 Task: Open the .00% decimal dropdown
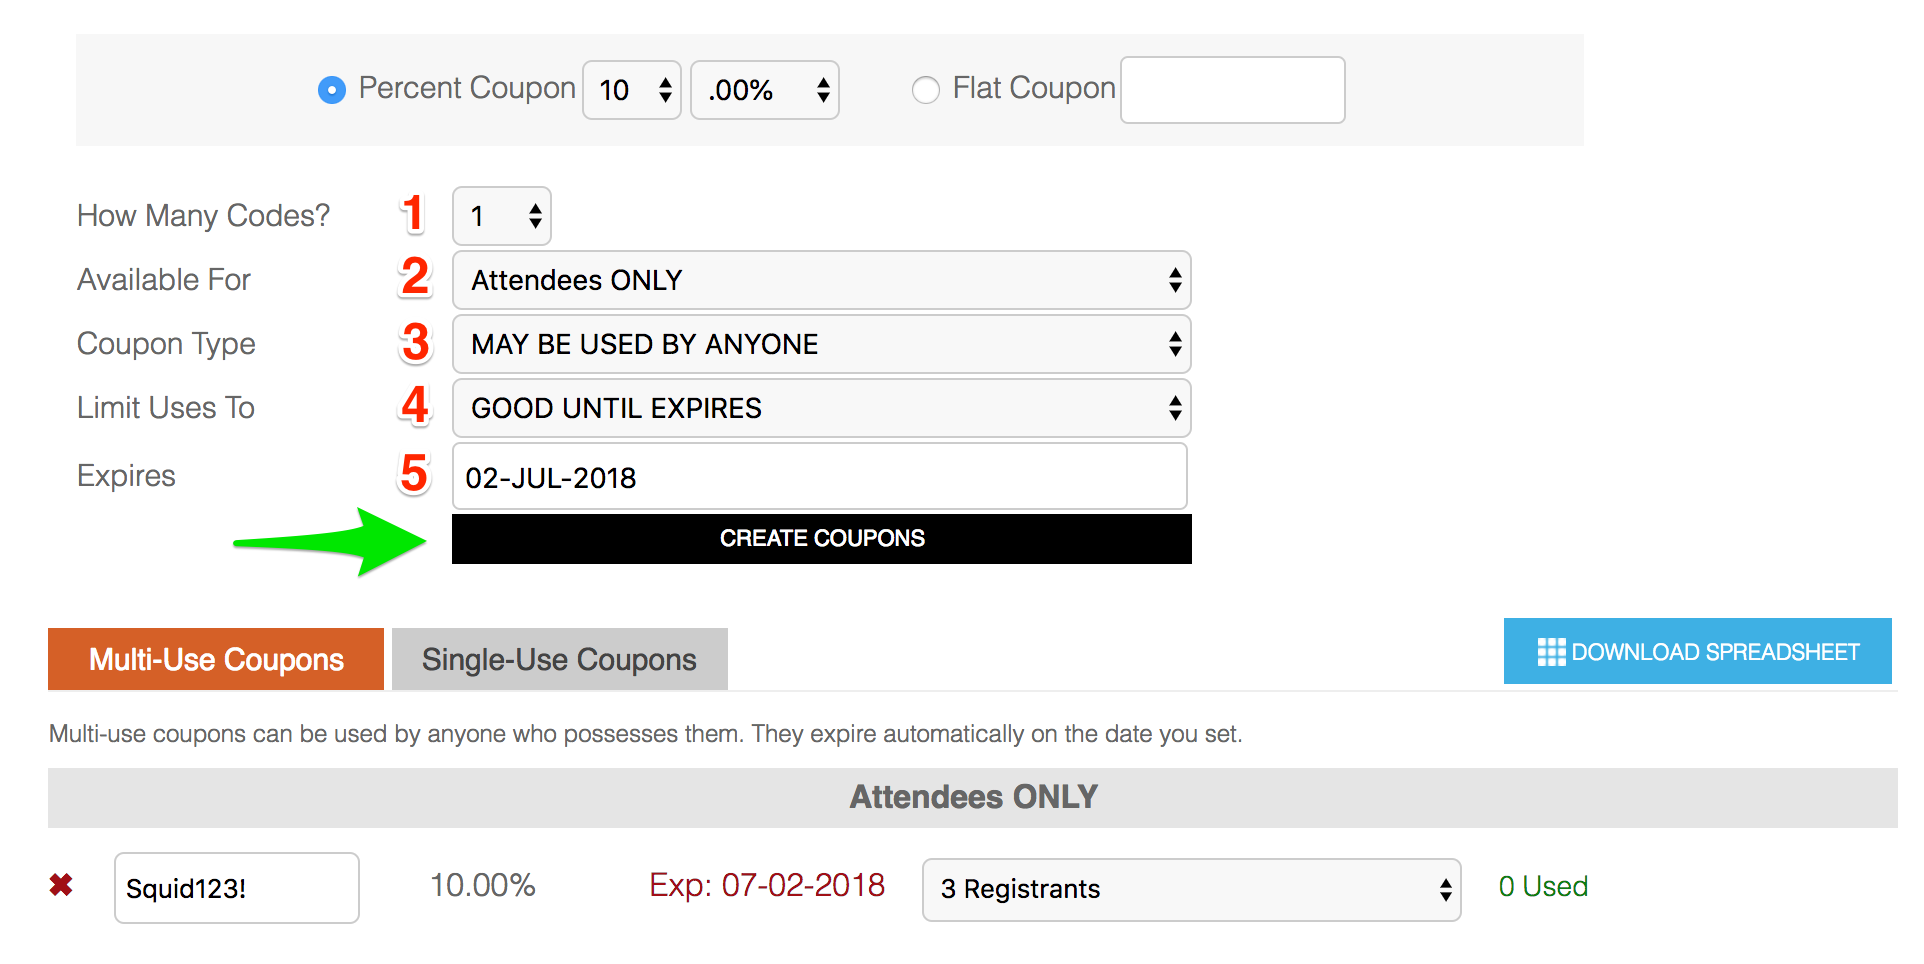(765, 90)
